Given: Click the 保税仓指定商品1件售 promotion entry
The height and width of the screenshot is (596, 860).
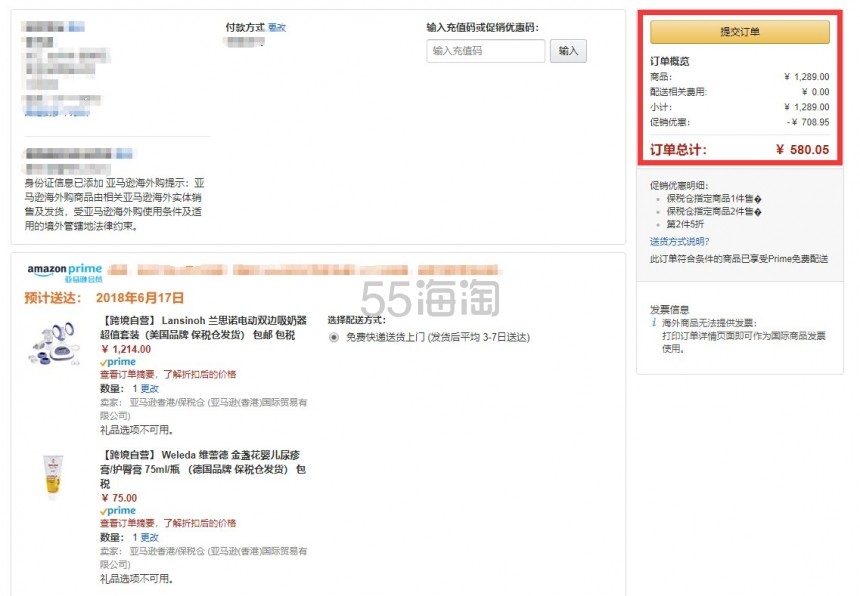Looking at the screenshot, I should click(x=714, y=198).
